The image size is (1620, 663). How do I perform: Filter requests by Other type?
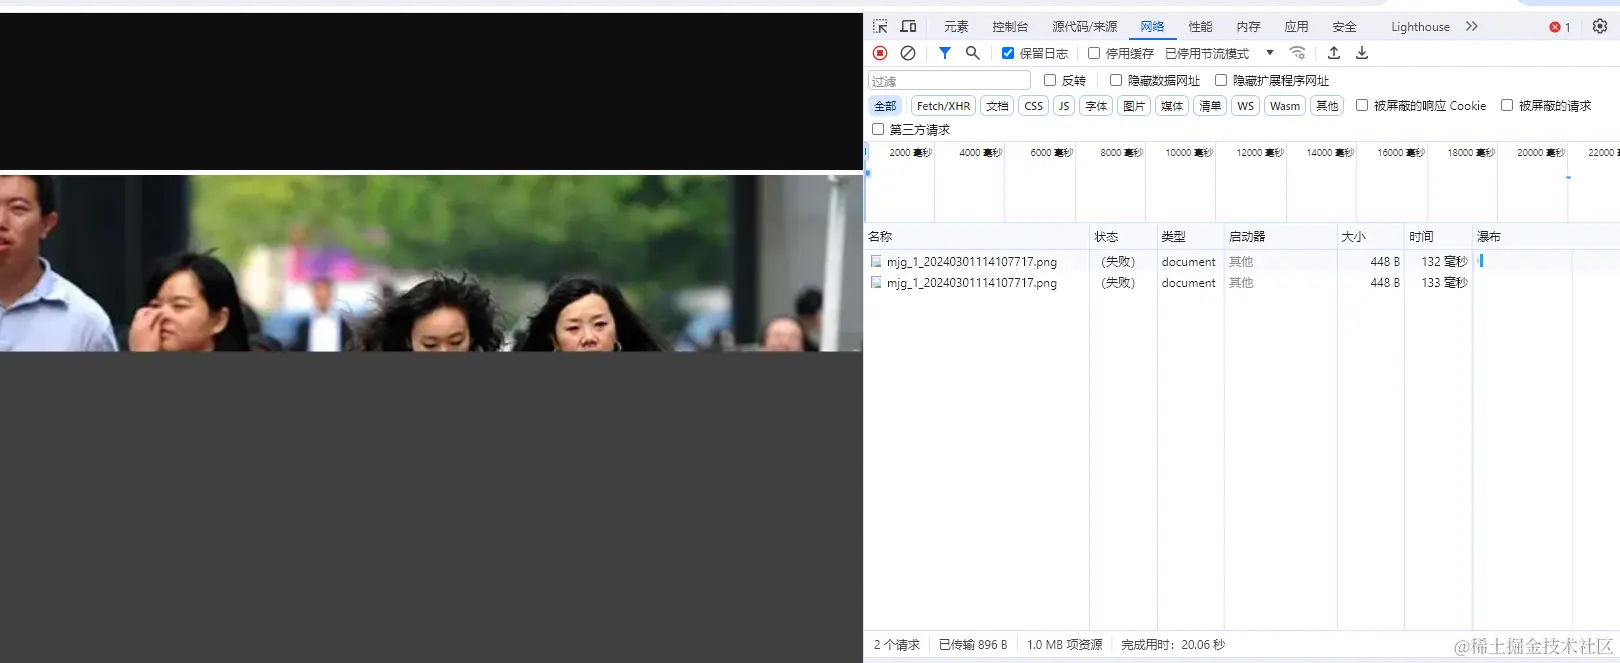pyautogui.click(x=1327, y=106)
